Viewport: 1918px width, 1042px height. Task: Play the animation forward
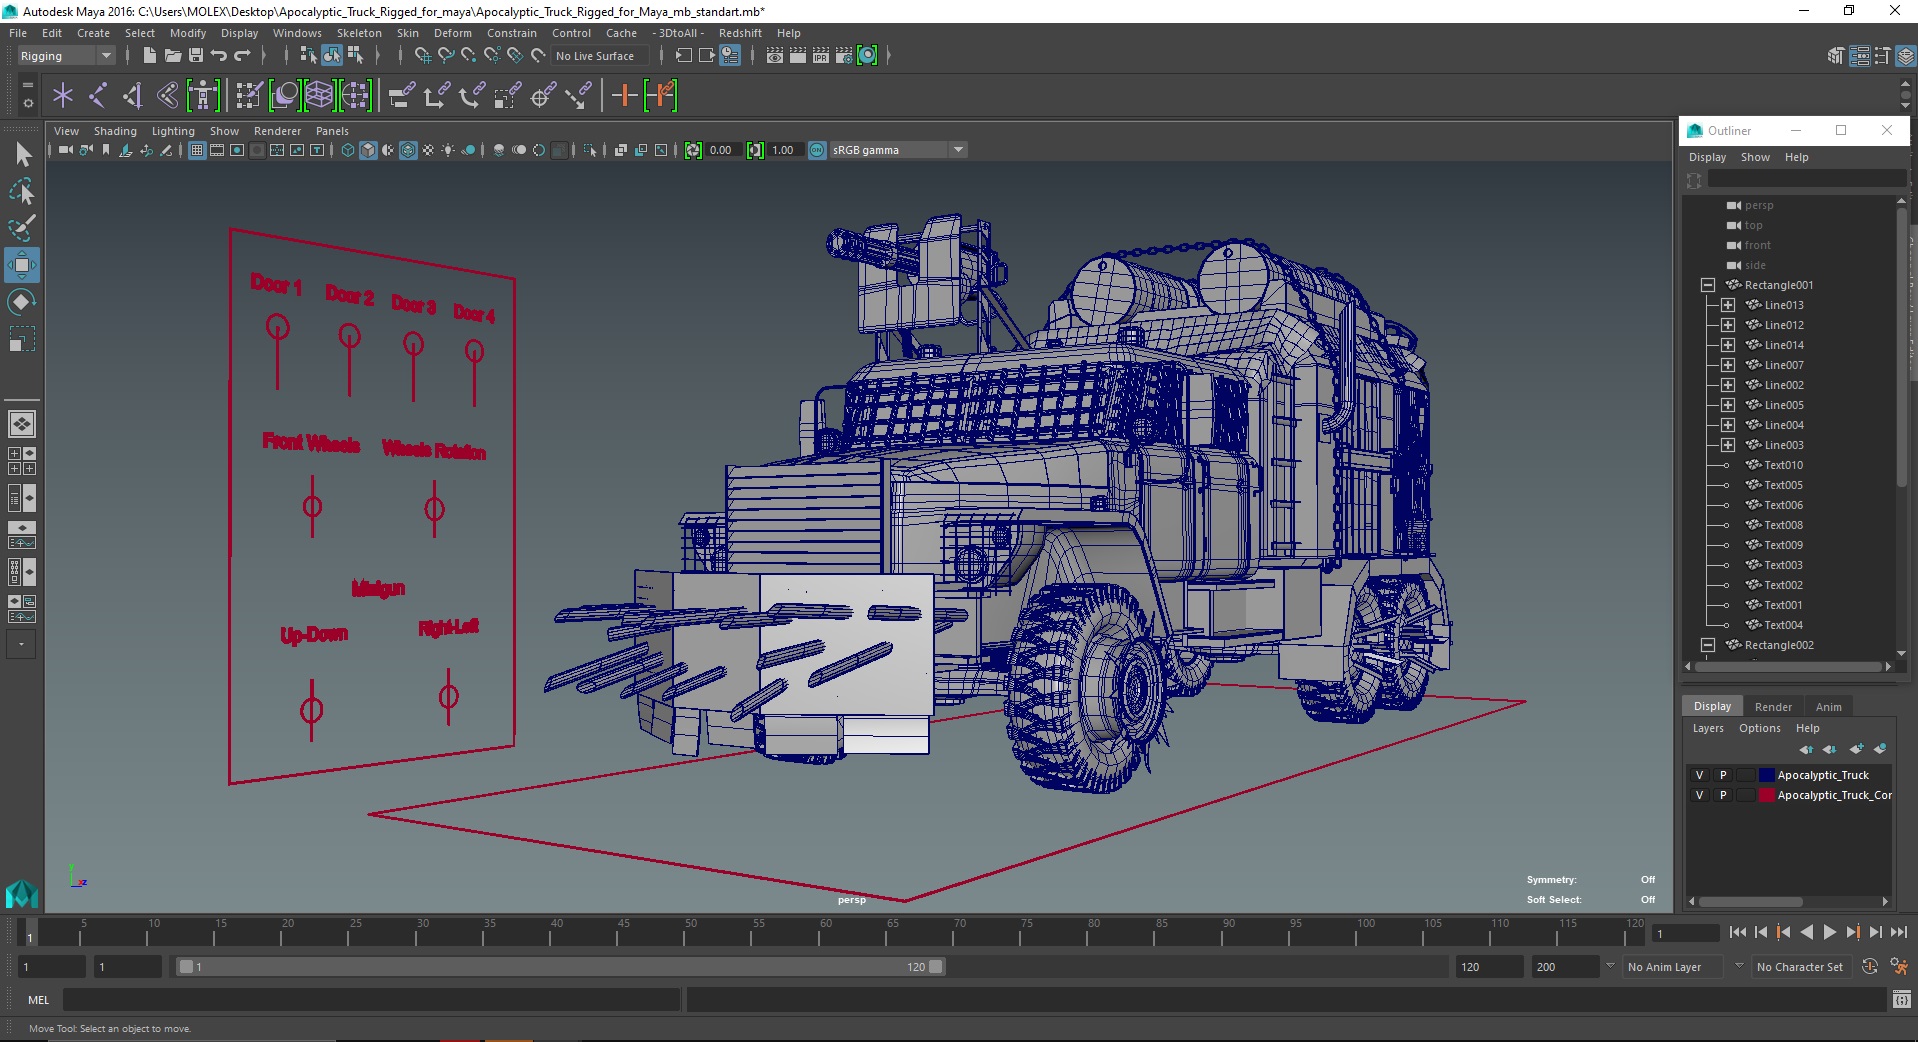click(1829, 932)
